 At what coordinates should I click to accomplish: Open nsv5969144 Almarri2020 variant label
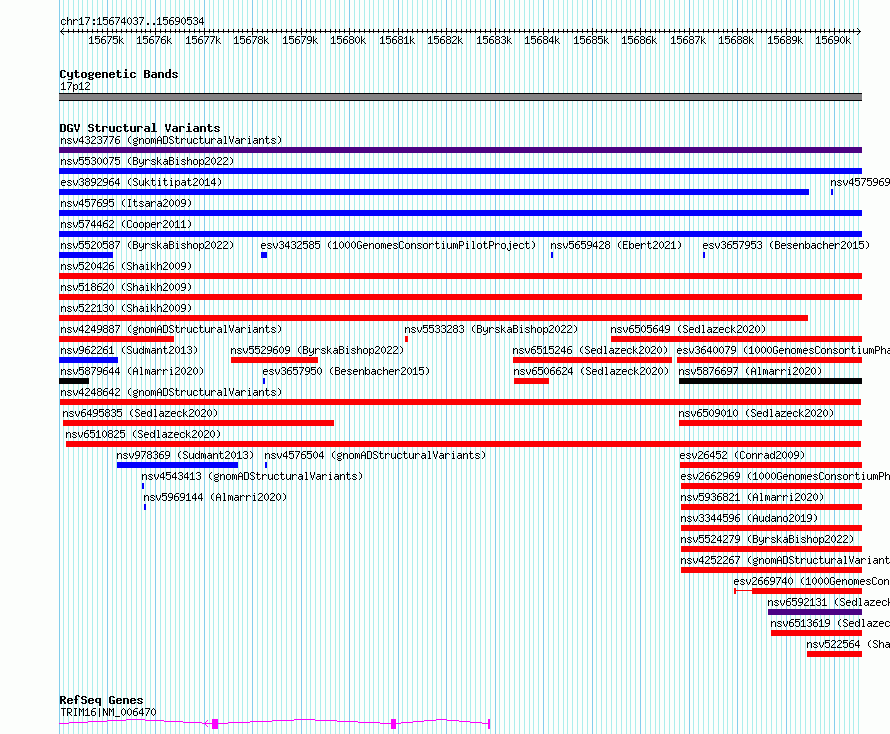click(215, 497)
